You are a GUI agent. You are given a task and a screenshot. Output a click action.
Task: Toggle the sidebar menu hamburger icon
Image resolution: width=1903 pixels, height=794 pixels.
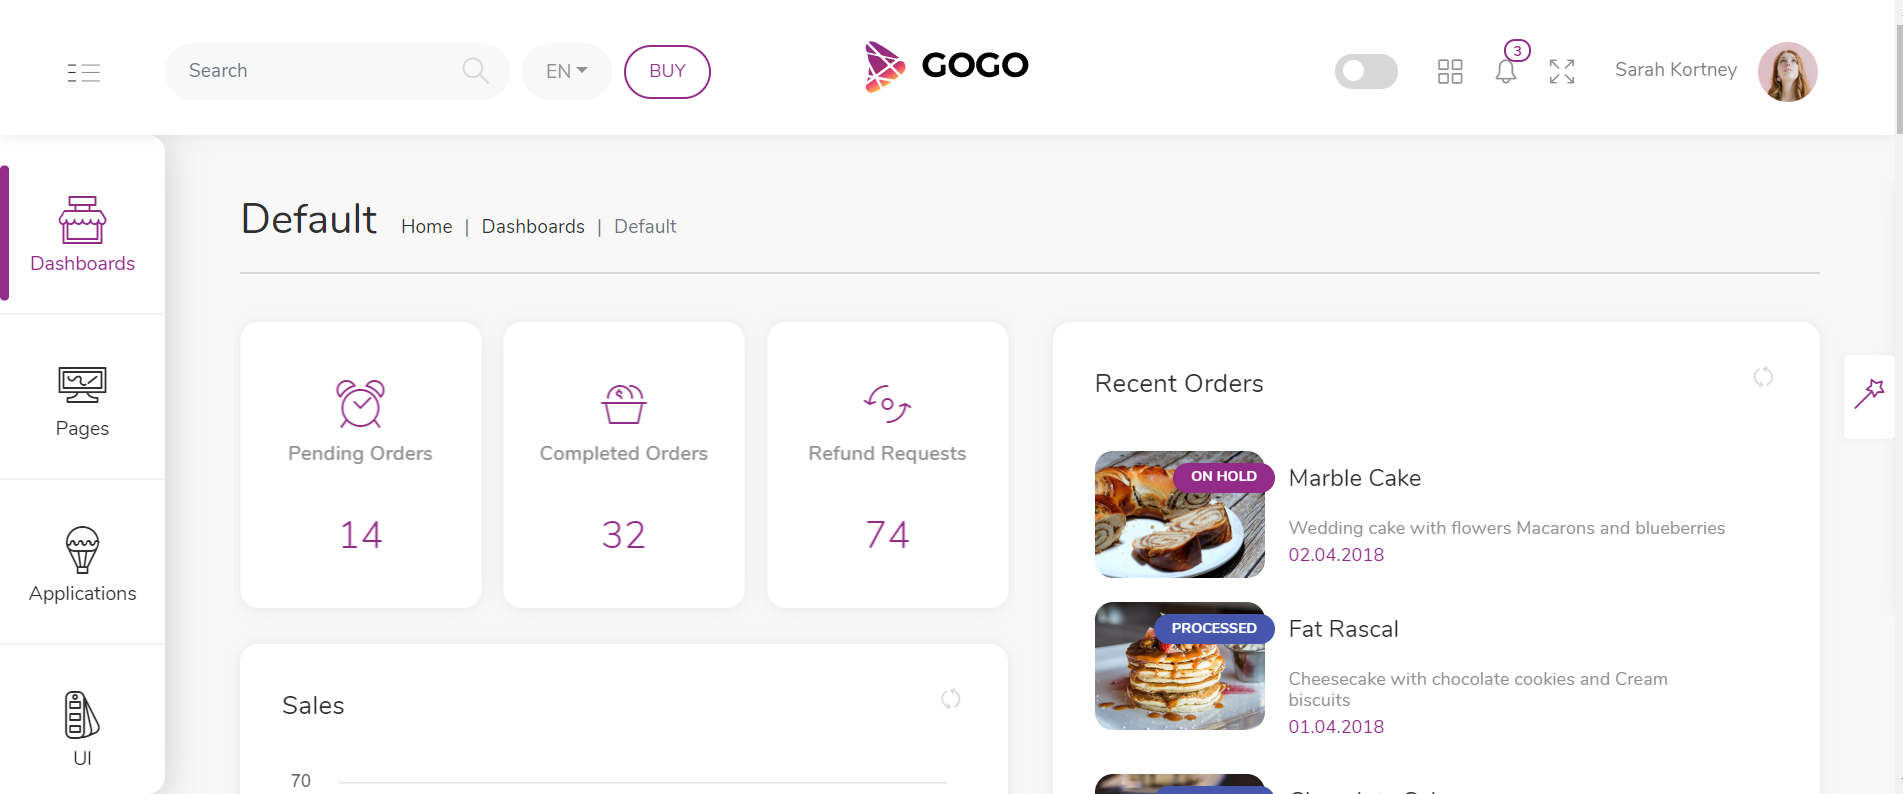point(84,72)
